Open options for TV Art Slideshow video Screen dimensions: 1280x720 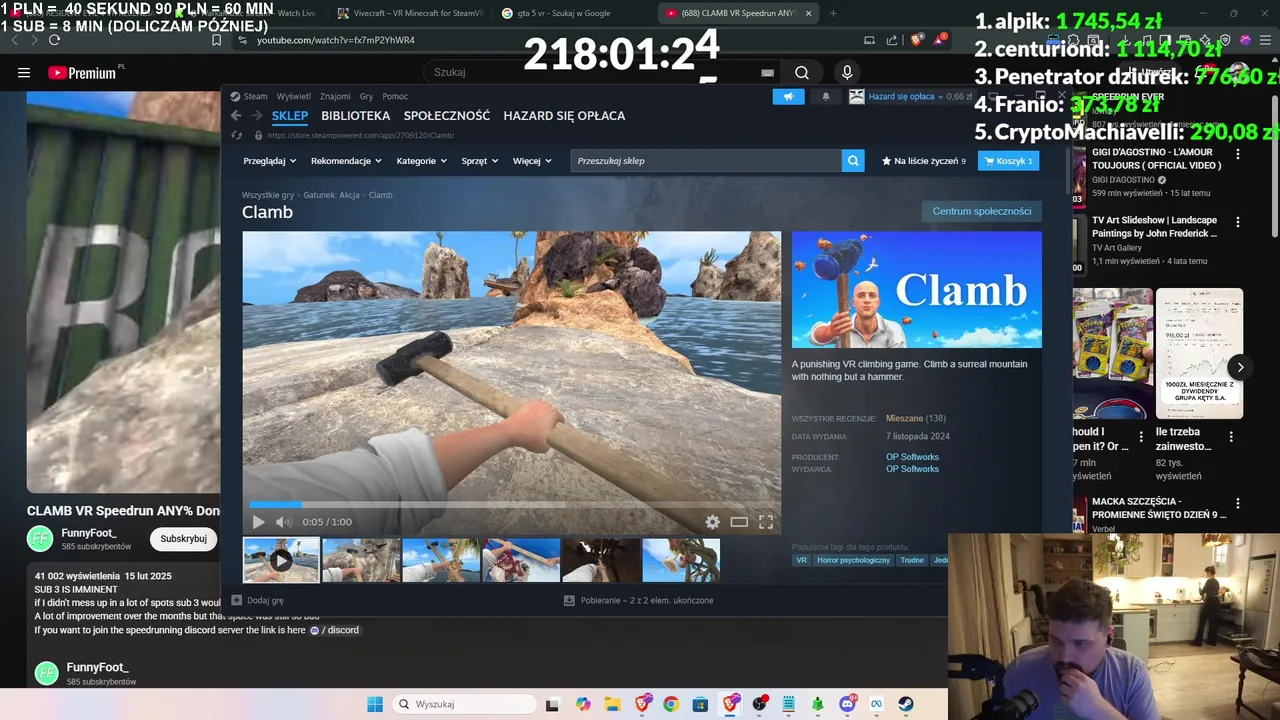[x=1238, y=222]
